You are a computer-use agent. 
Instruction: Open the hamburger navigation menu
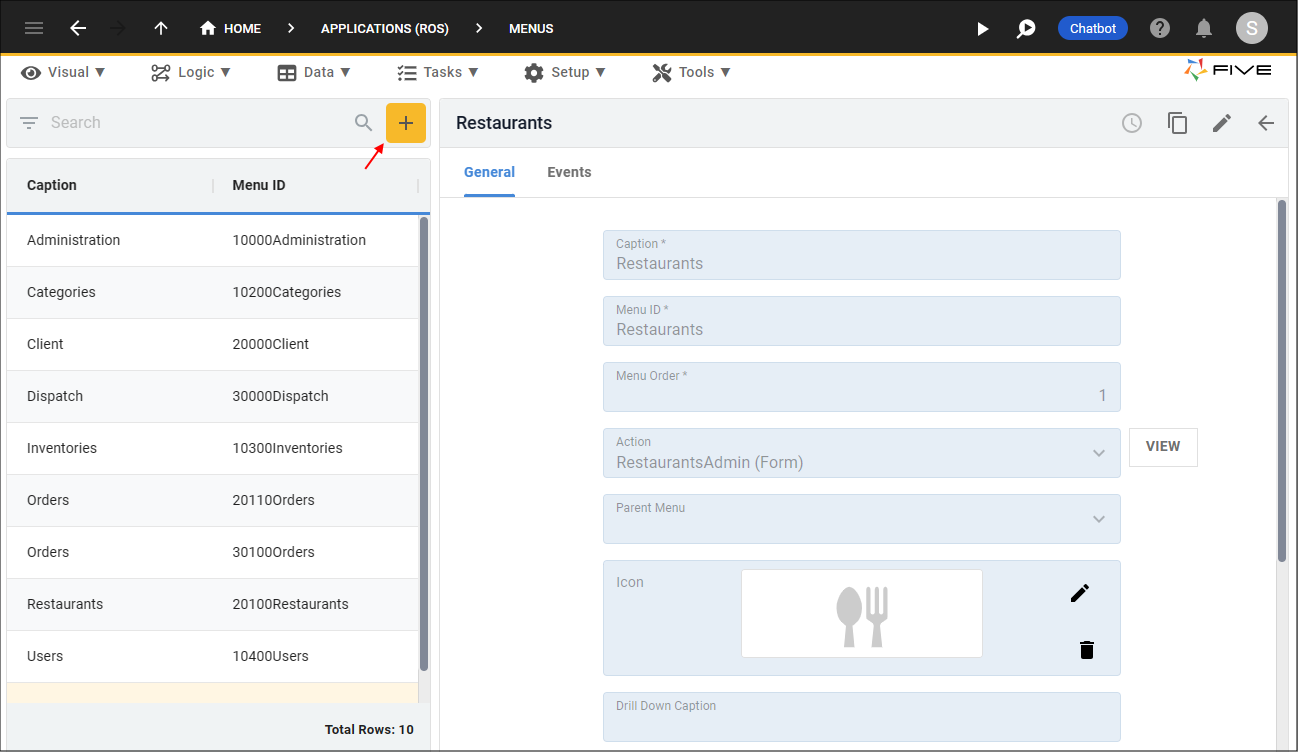(34, 28)
